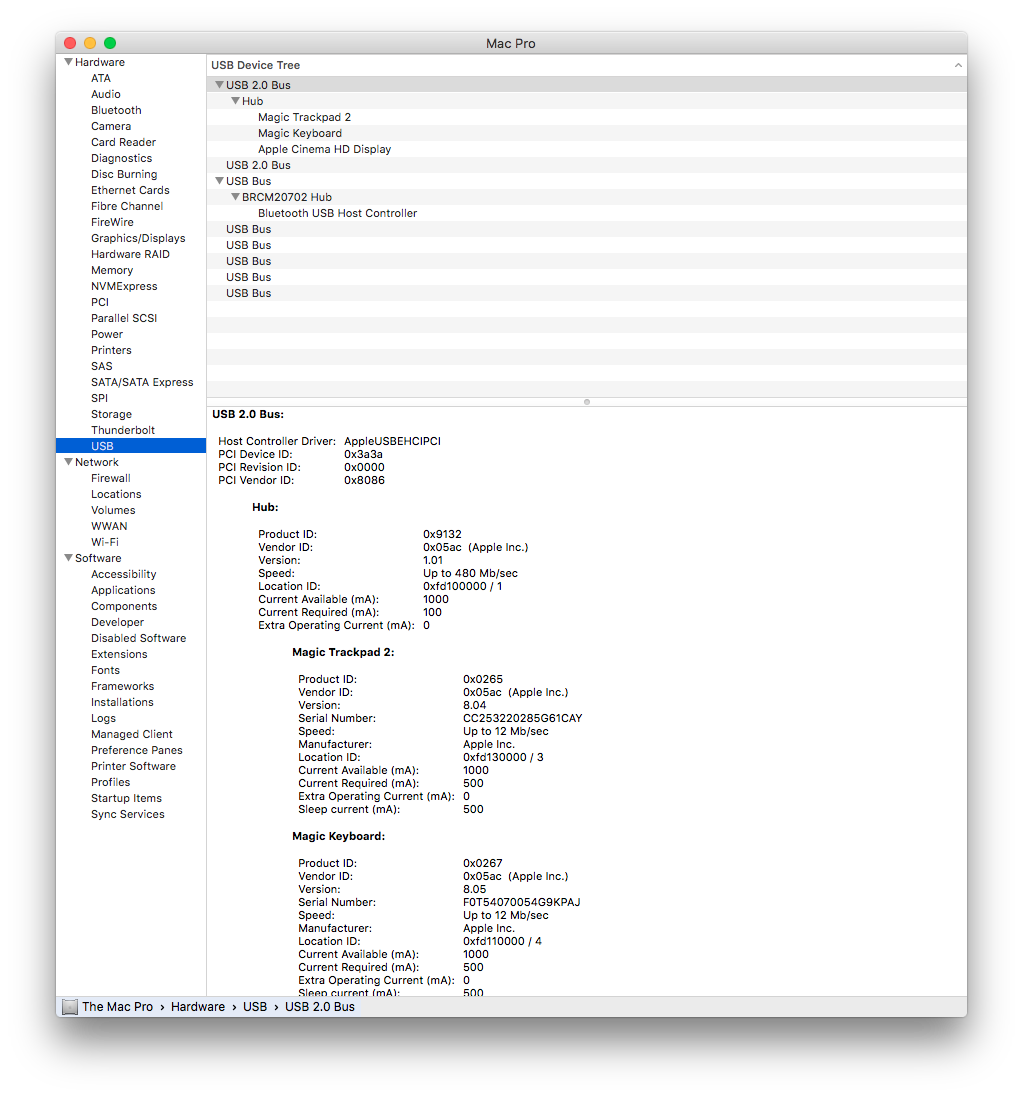Open the Thunderbolt category

[x=122, y=430]
